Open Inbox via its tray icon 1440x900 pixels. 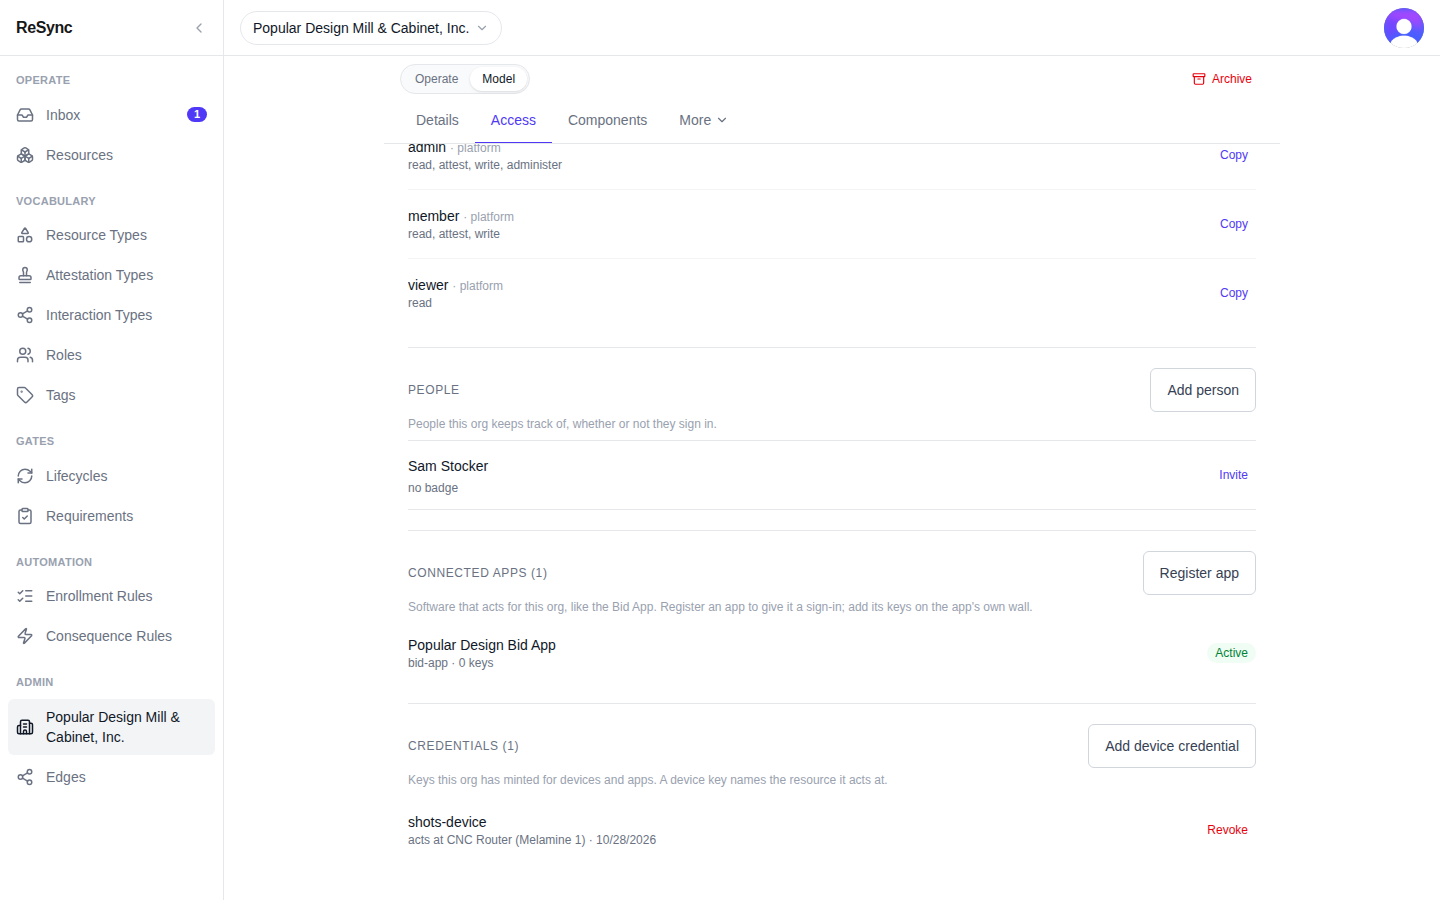point(25,115)
